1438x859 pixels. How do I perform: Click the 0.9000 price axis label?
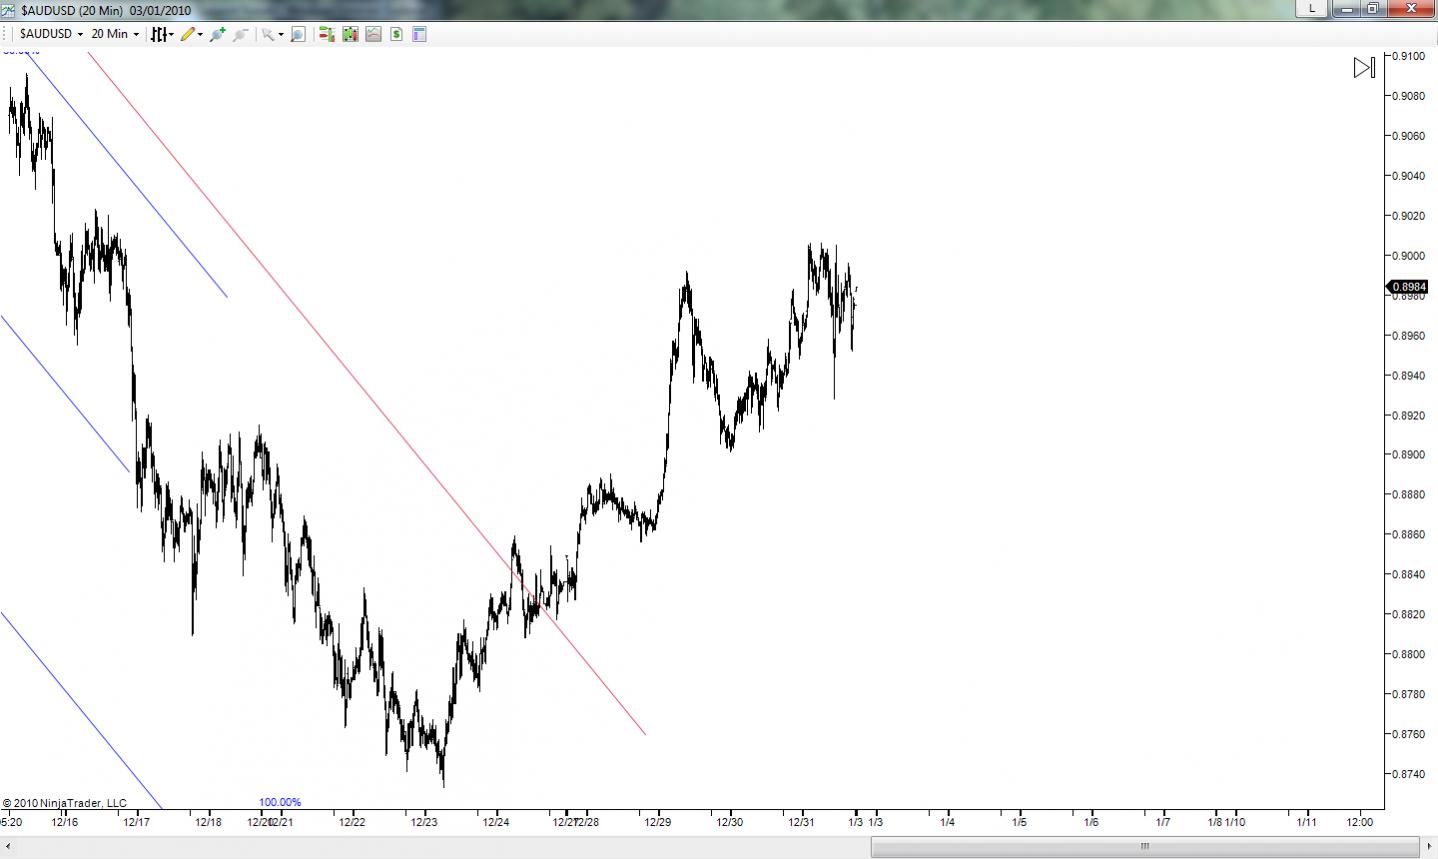1408,256
